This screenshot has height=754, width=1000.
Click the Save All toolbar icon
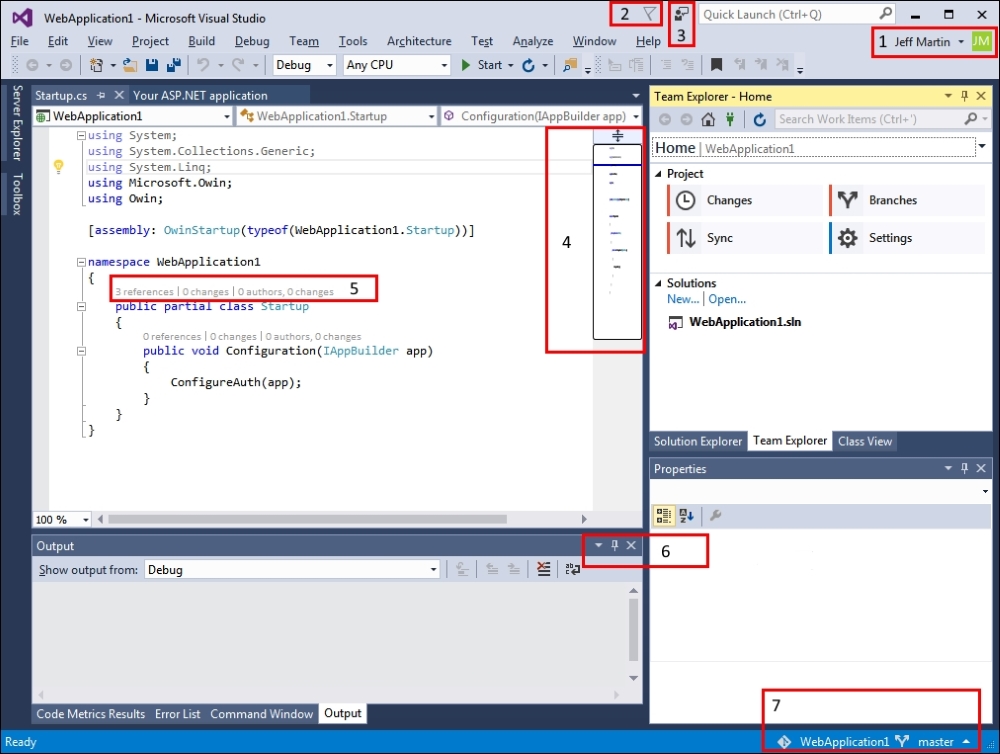(x=173, y=65)
